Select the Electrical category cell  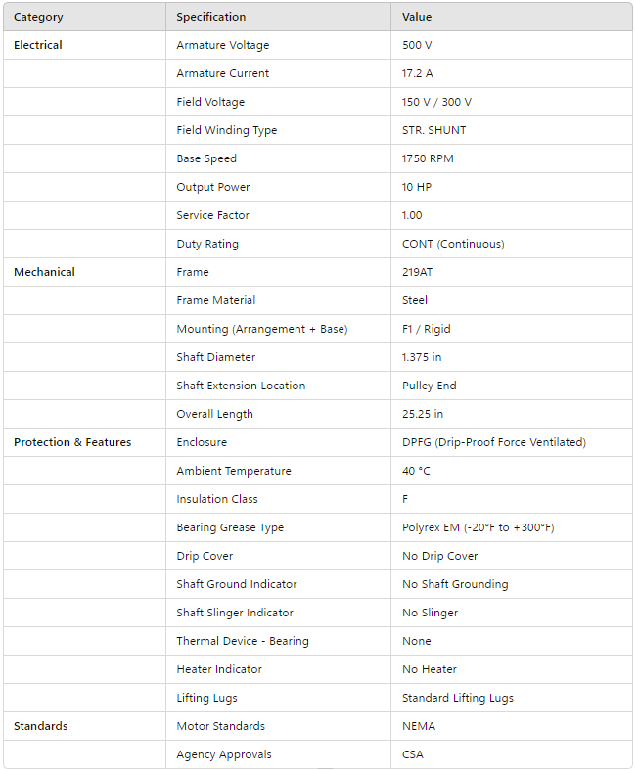[x=38, y=45]
